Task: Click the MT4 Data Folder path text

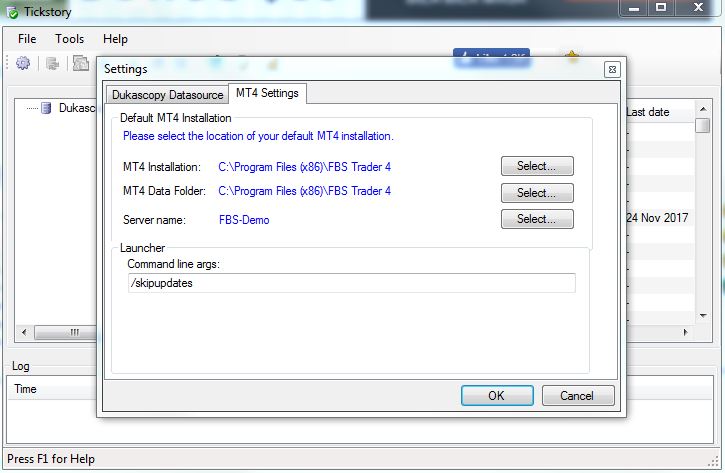Action: tap(305, 191)
